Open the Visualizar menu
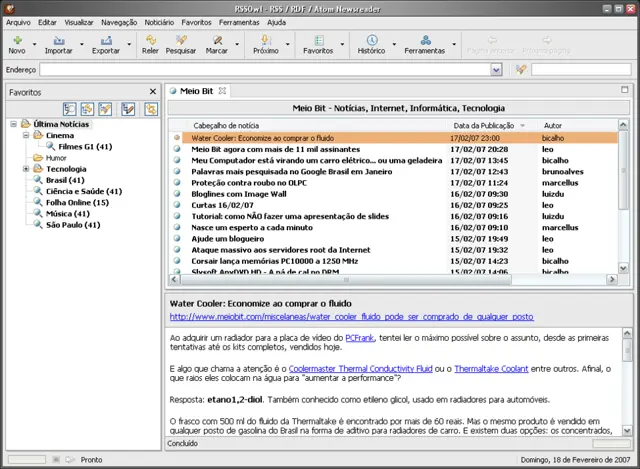640x469 pixels. tap(79, 22)
